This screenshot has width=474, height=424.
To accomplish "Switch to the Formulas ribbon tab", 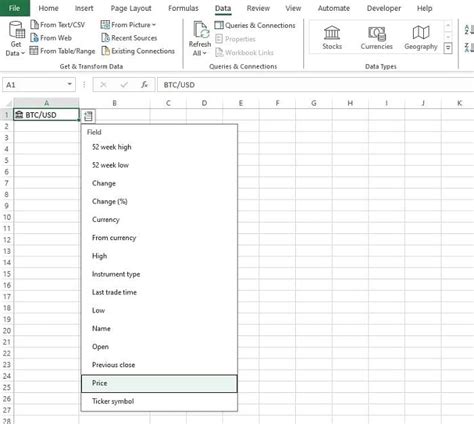I will [x=183, y=8].
